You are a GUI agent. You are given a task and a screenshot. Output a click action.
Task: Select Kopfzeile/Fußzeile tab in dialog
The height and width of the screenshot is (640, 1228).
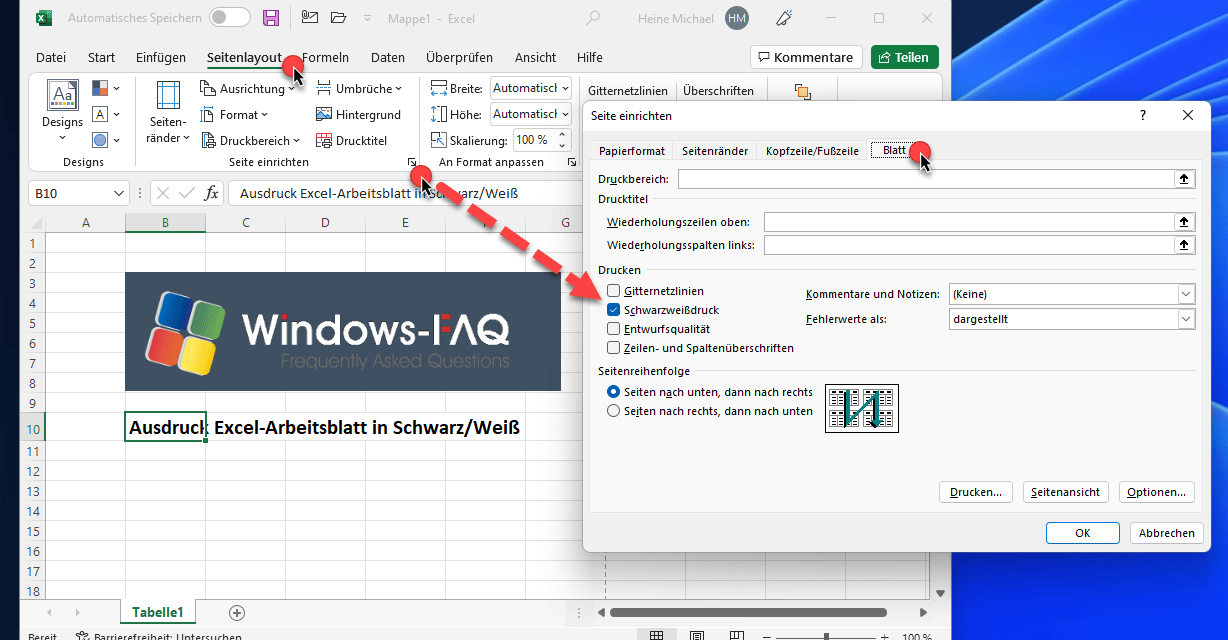point(812,151)
